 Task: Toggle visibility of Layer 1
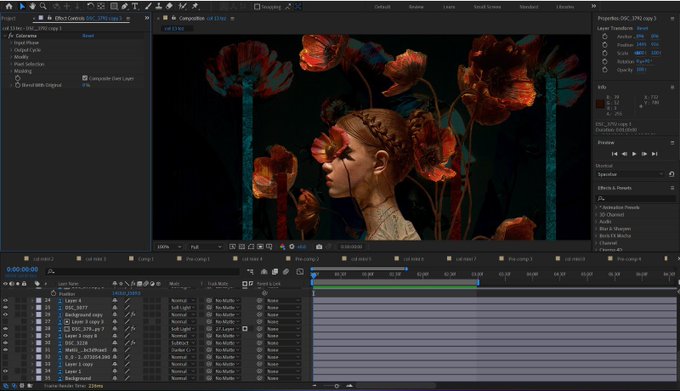pyautogui.click(x=5, y=371)
